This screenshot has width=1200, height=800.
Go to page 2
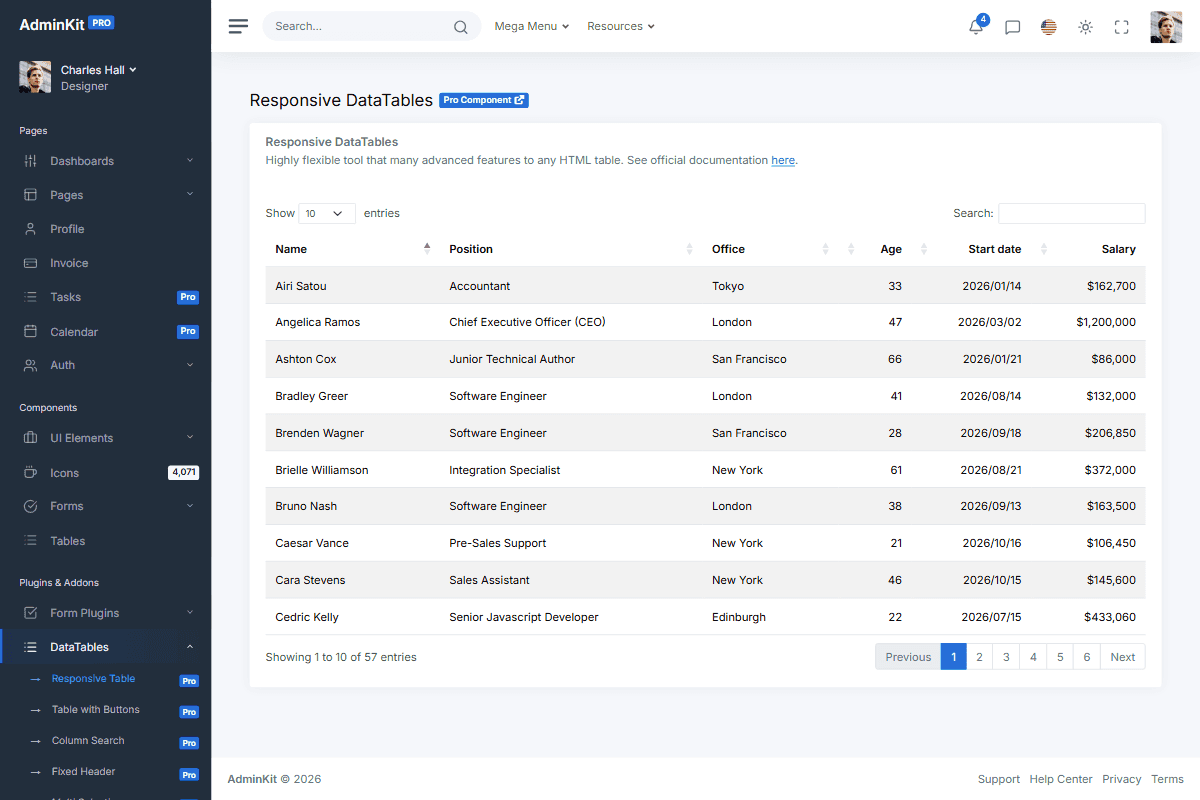(979, 657)
